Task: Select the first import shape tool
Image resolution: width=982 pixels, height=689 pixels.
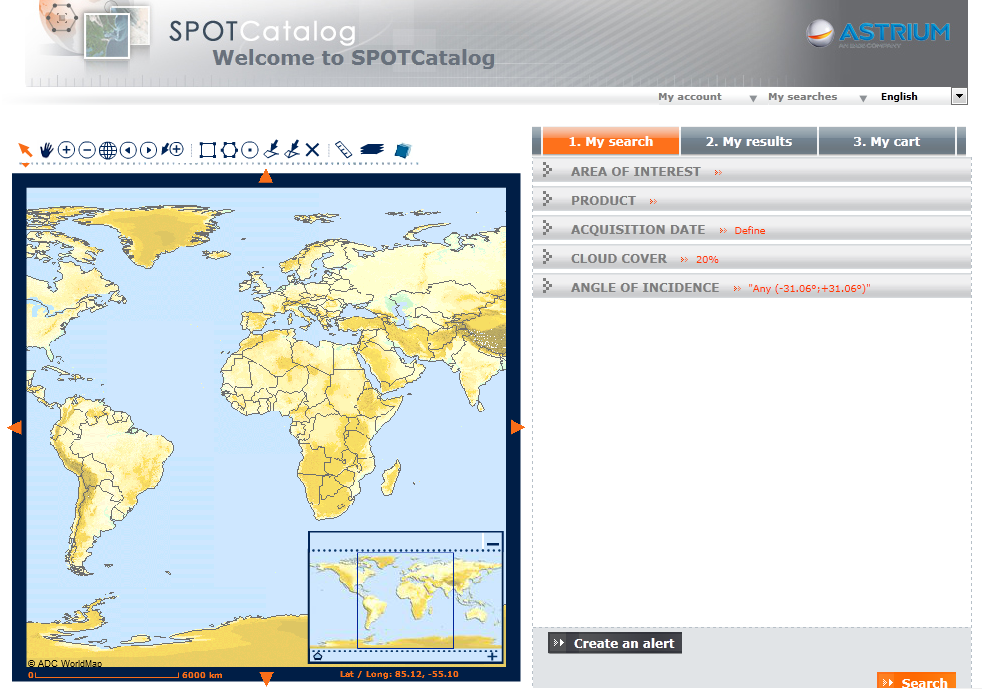Action: click(271, 149)
